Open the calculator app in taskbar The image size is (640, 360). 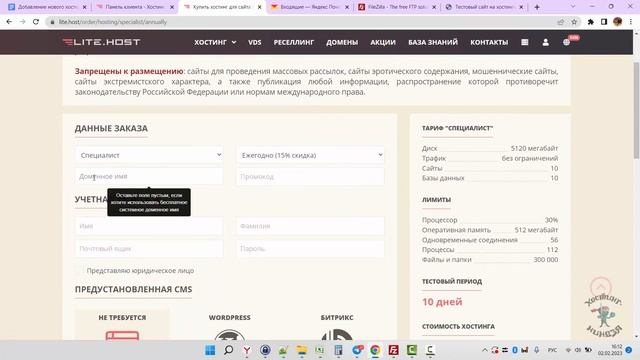click(x=338, y=350)
